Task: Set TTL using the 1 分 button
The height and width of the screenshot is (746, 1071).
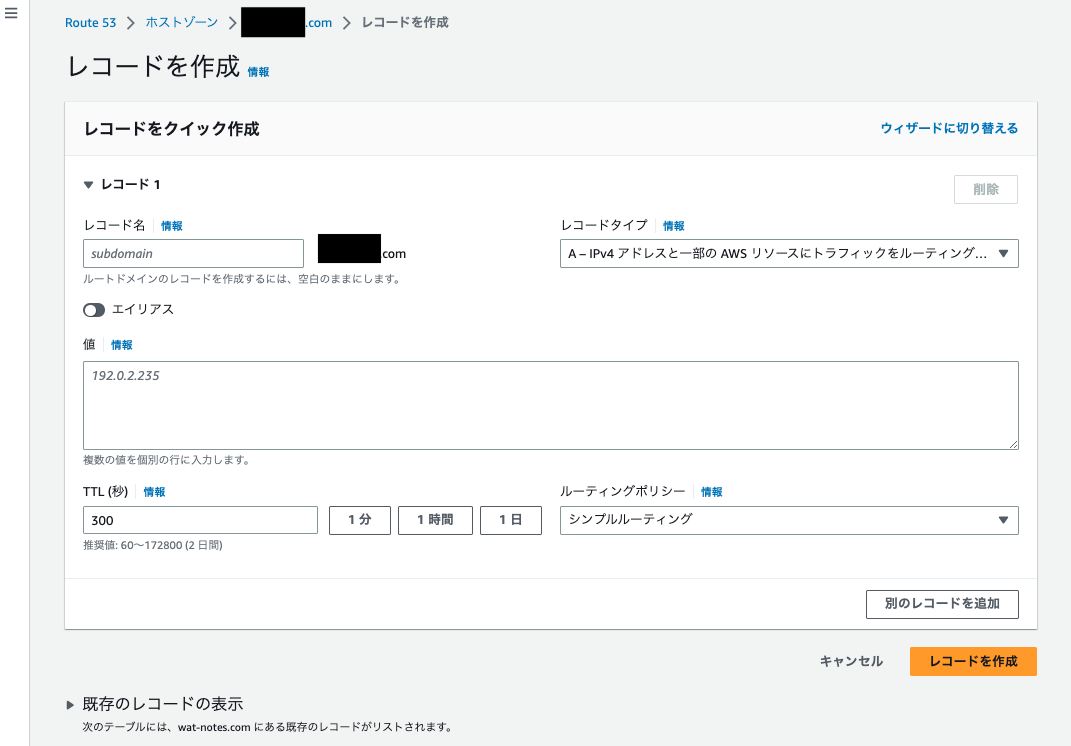Action: tap(359, 520)
